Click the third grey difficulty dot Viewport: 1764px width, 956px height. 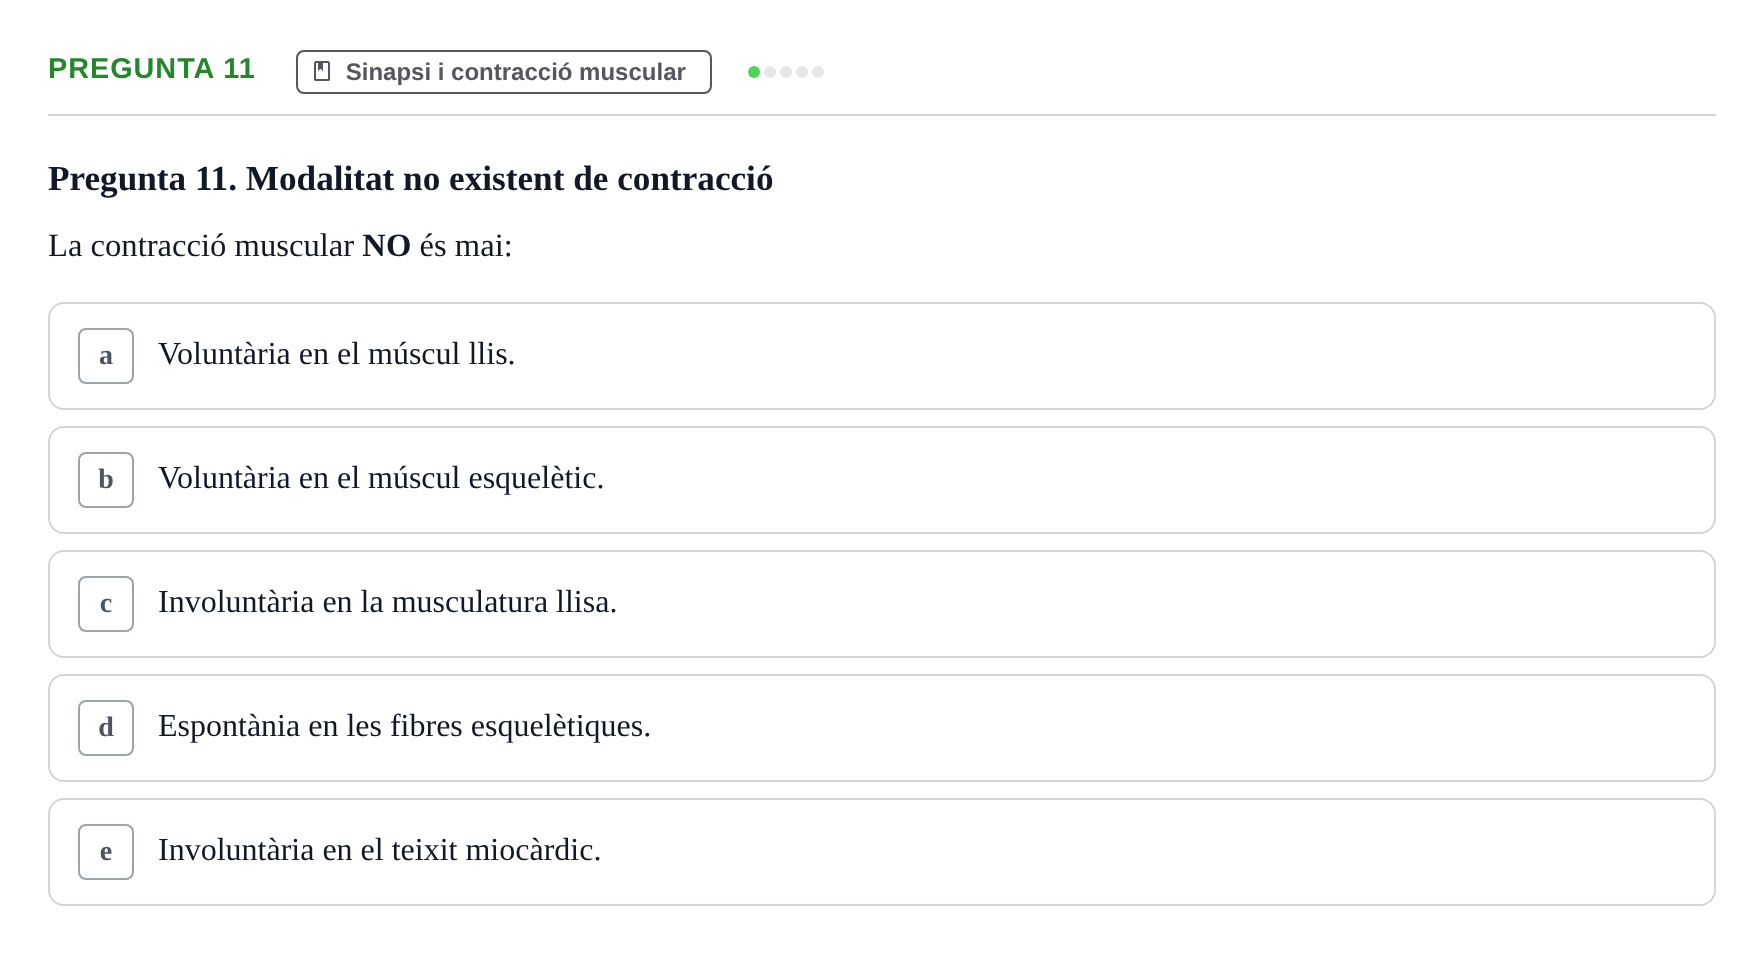[786, 72]
